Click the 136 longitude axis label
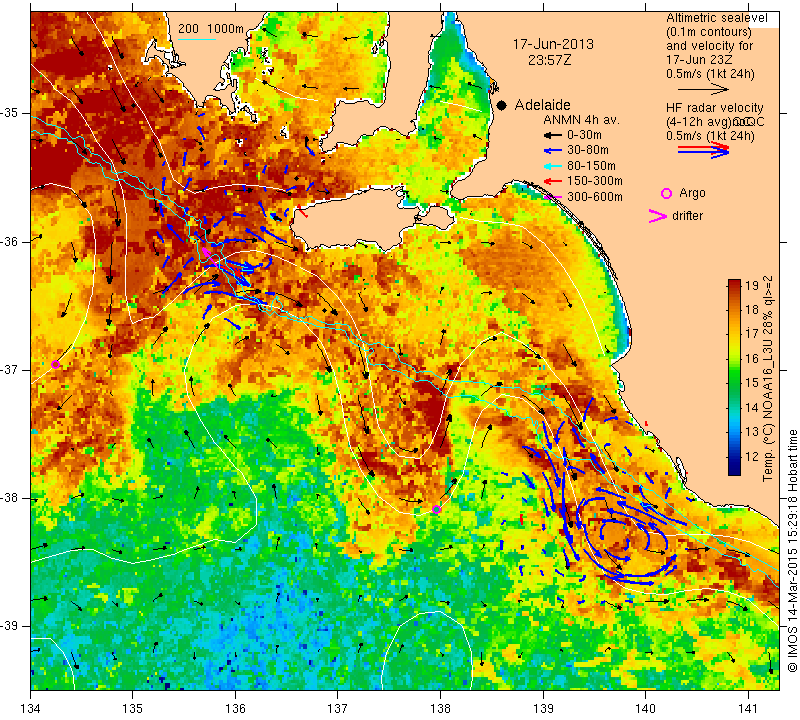This screenshot has height=720, width=800. tap(235, 708)
